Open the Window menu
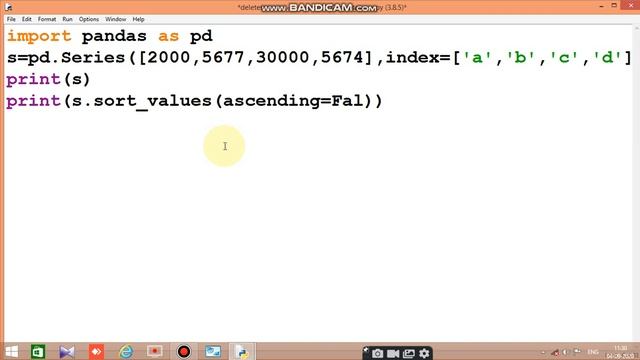The width and height of the screenshot is (640, 360). [x=116, y=19]
